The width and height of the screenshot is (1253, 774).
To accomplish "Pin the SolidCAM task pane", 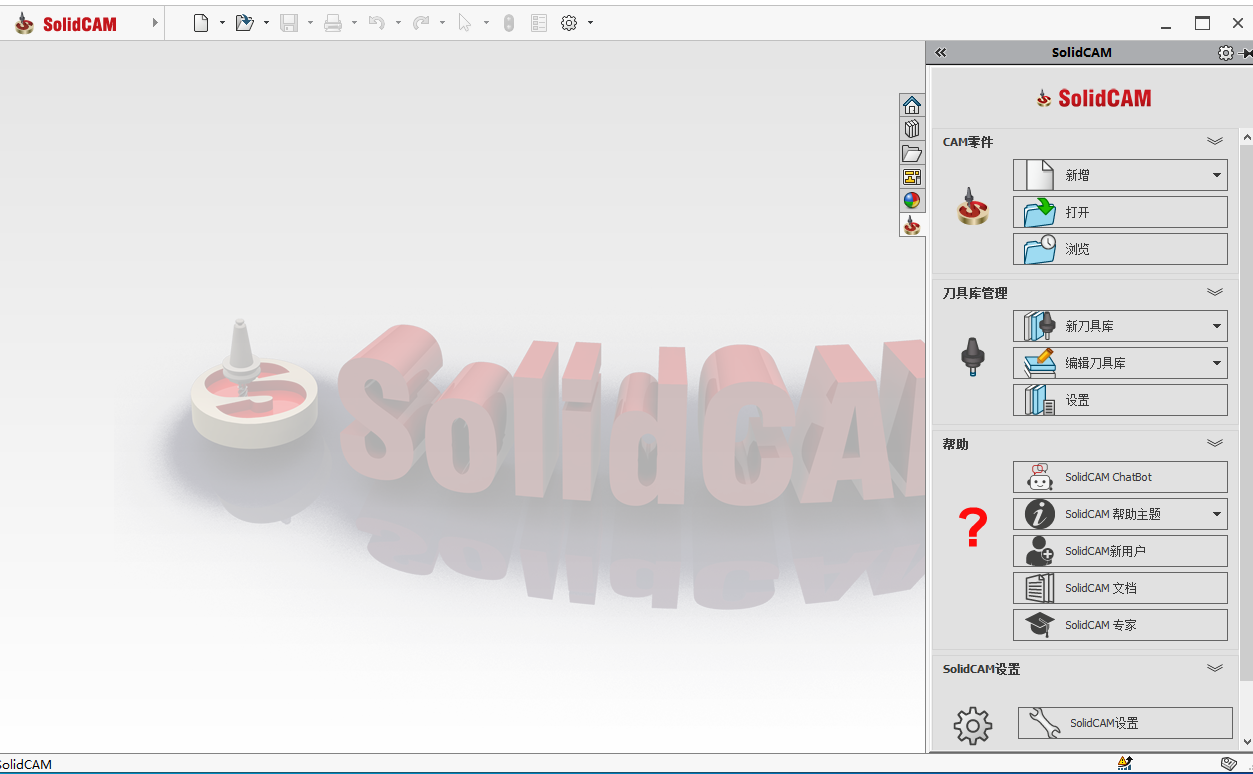I will (x=1246, y=53).
